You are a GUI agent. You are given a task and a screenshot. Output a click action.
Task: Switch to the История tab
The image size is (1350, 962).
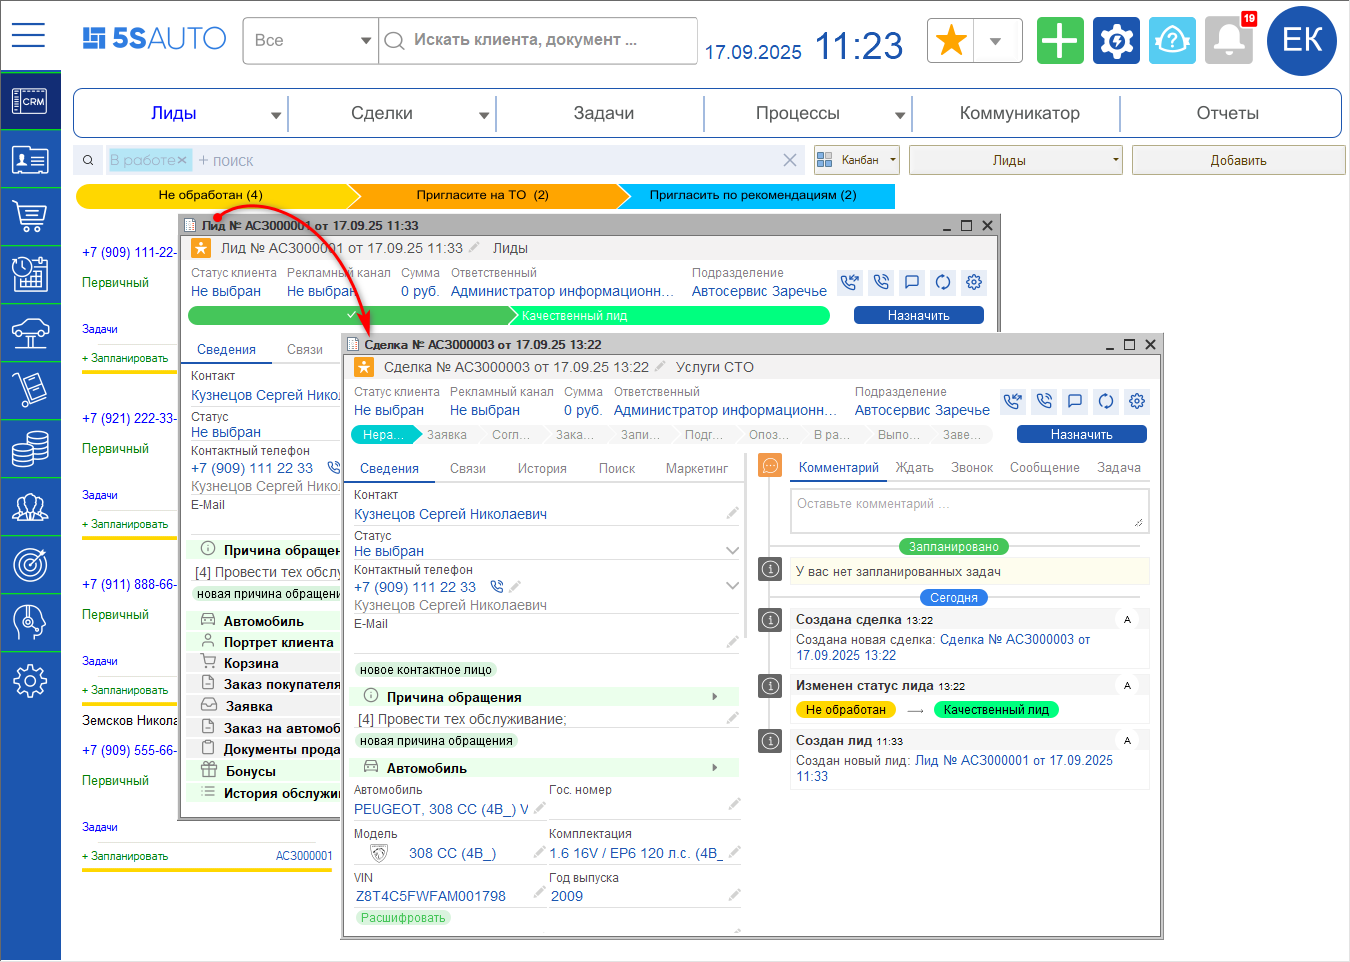(542, 469)
